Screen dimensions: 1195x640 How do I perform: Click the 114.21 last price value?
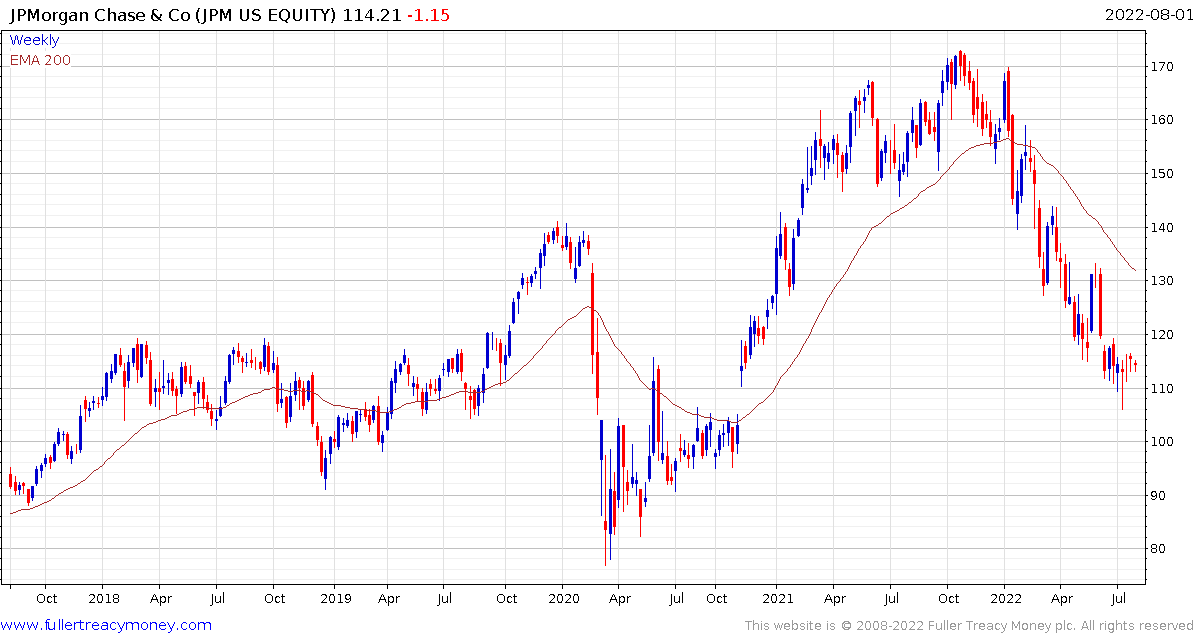coord(370,14)
